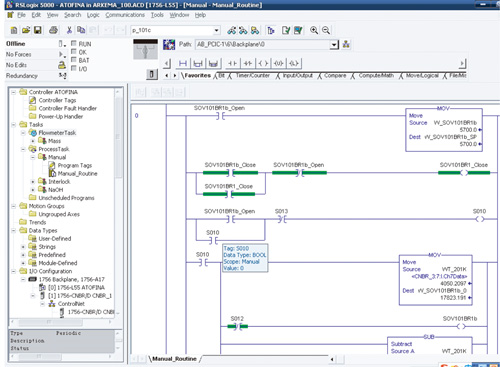Expand the Strings data type node
The width and height of the screenshot is (500, 367).
point(23,247)
